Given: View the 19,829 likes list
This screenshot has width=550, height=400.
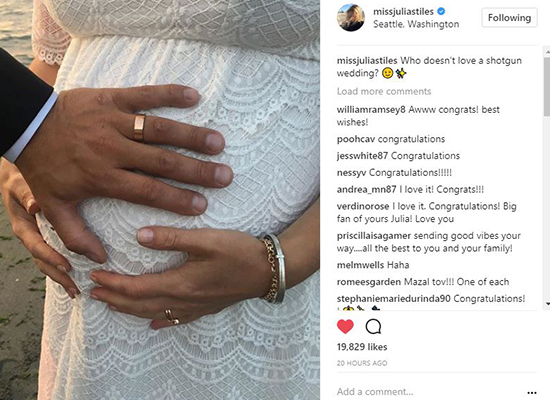Looking at the screenshot, I should pos(362,347).
